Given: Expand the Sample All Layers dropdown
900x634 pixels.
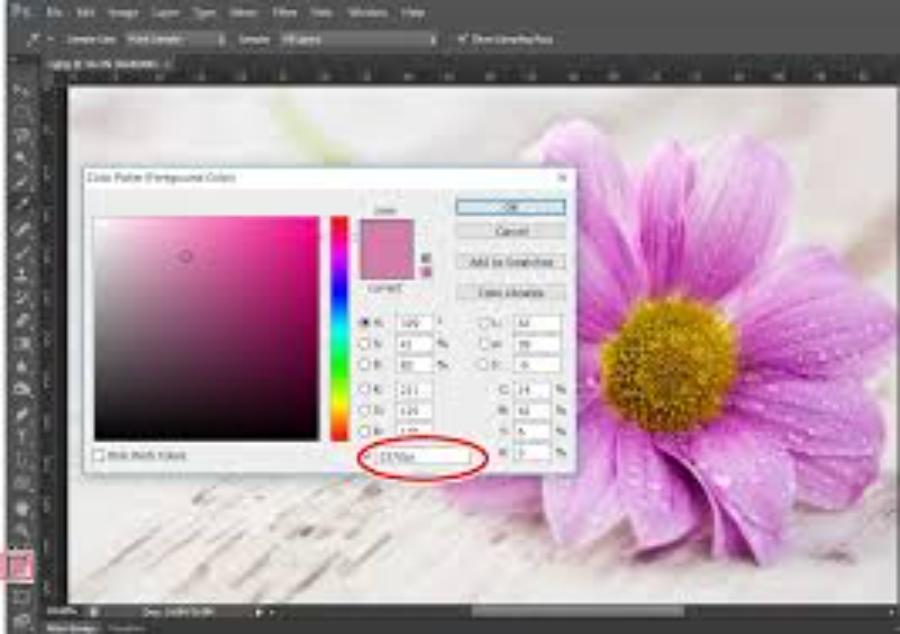Looking at the screenshot, I should [x=358, y=39].
